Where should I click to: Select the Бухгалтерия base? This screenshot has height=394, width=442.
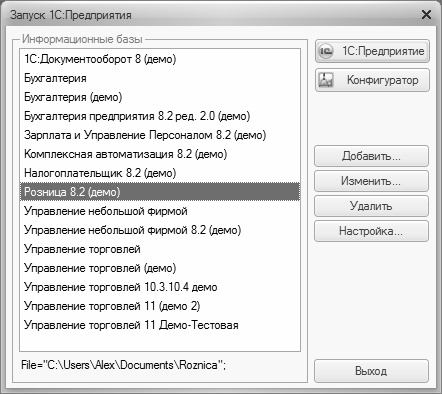[x=160, y=78]
